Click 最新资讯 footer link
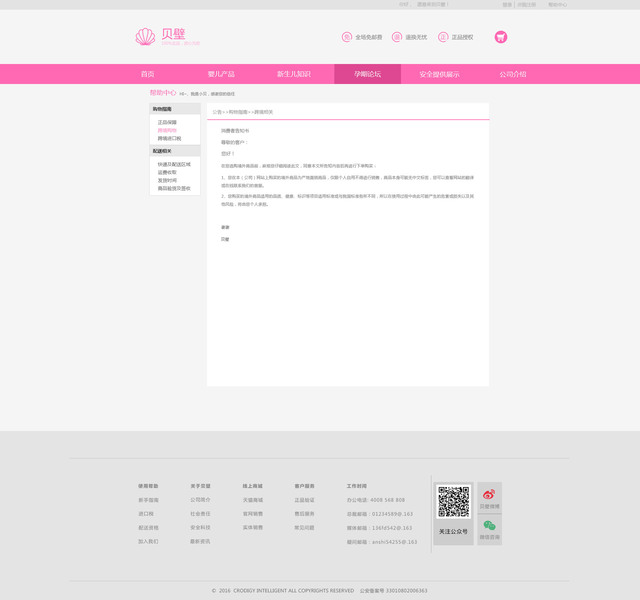 [x=200, y=542]
